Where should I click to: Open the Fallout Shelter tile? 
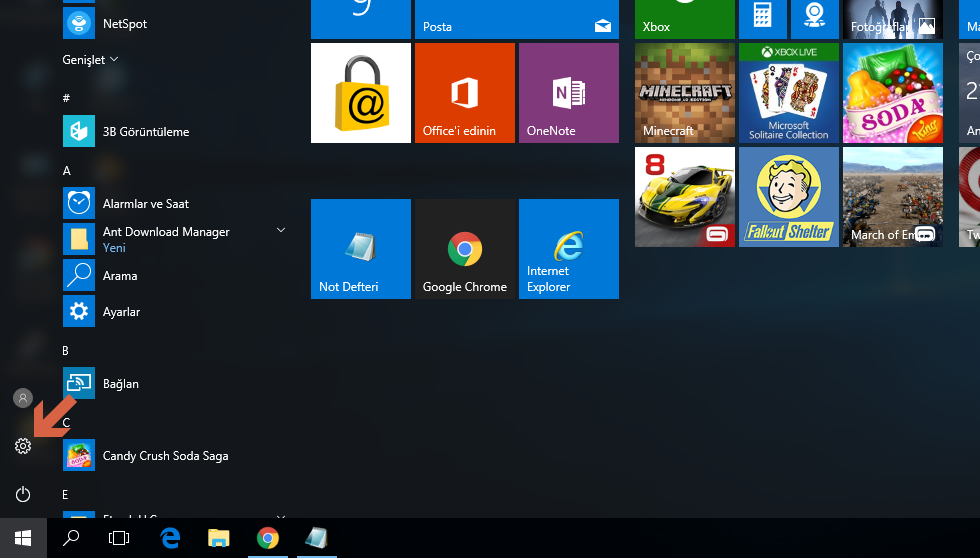tap(789, 197)
